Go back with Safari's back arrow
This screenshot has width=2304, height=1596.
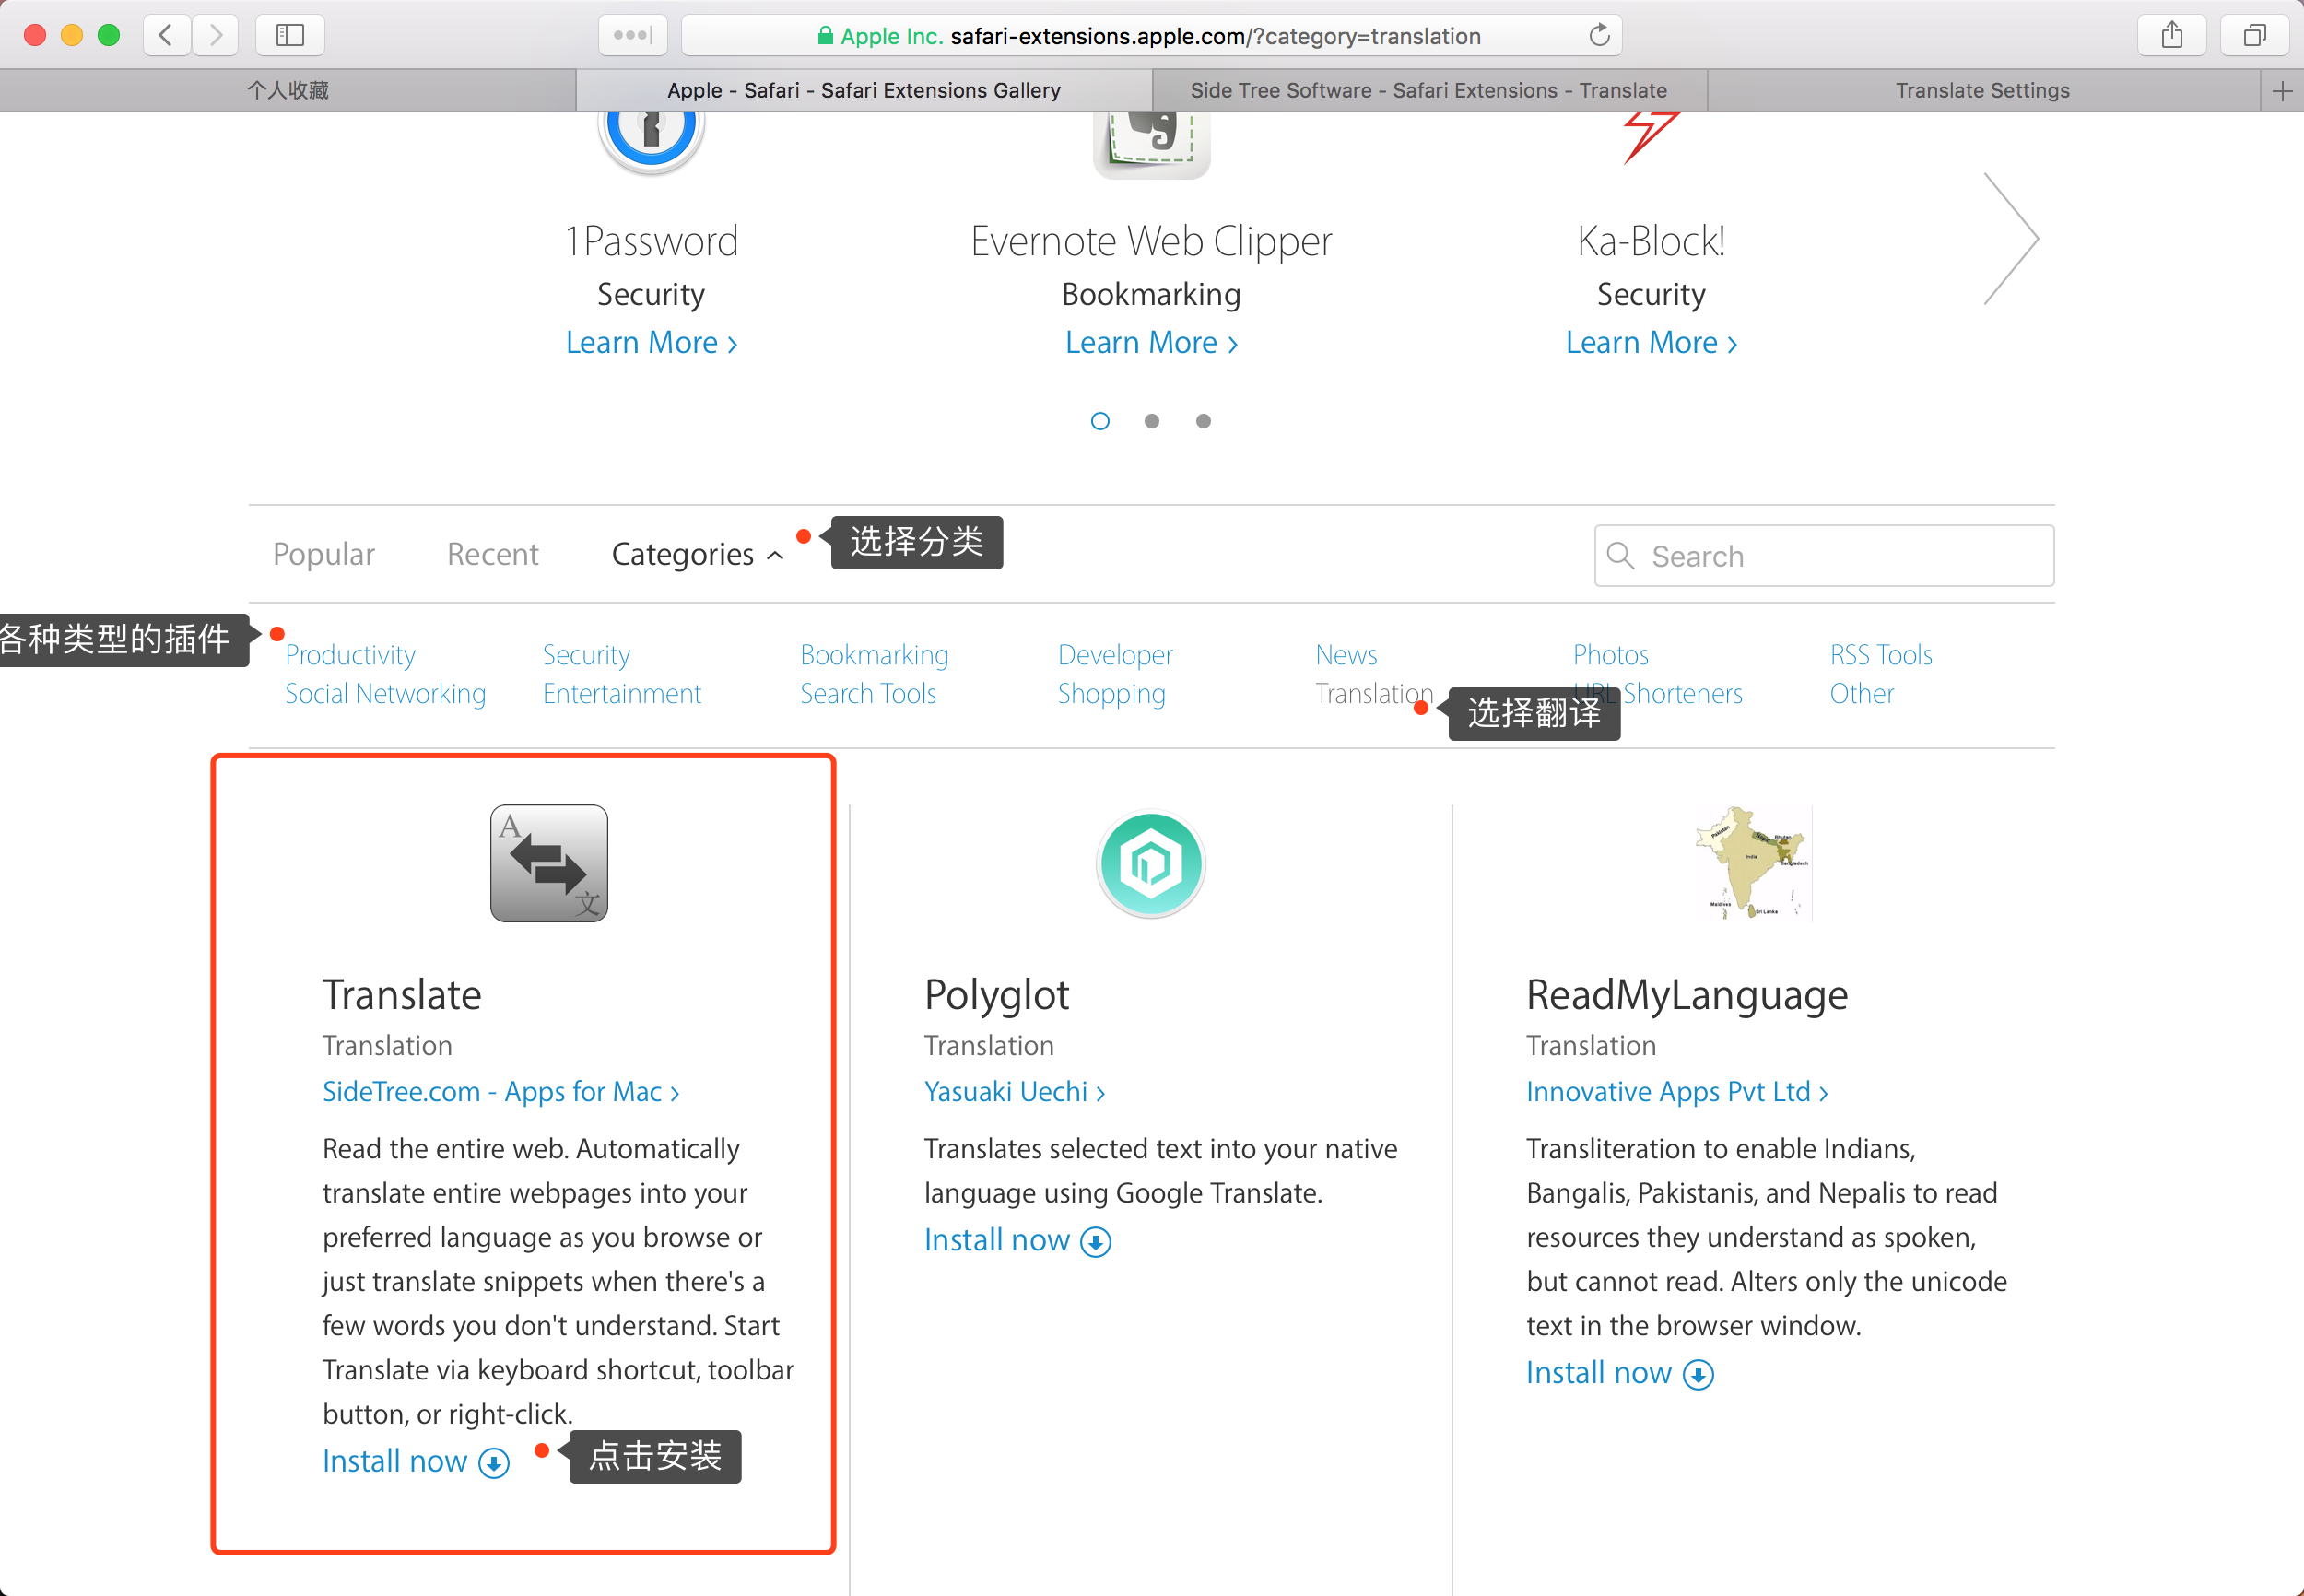166,35
